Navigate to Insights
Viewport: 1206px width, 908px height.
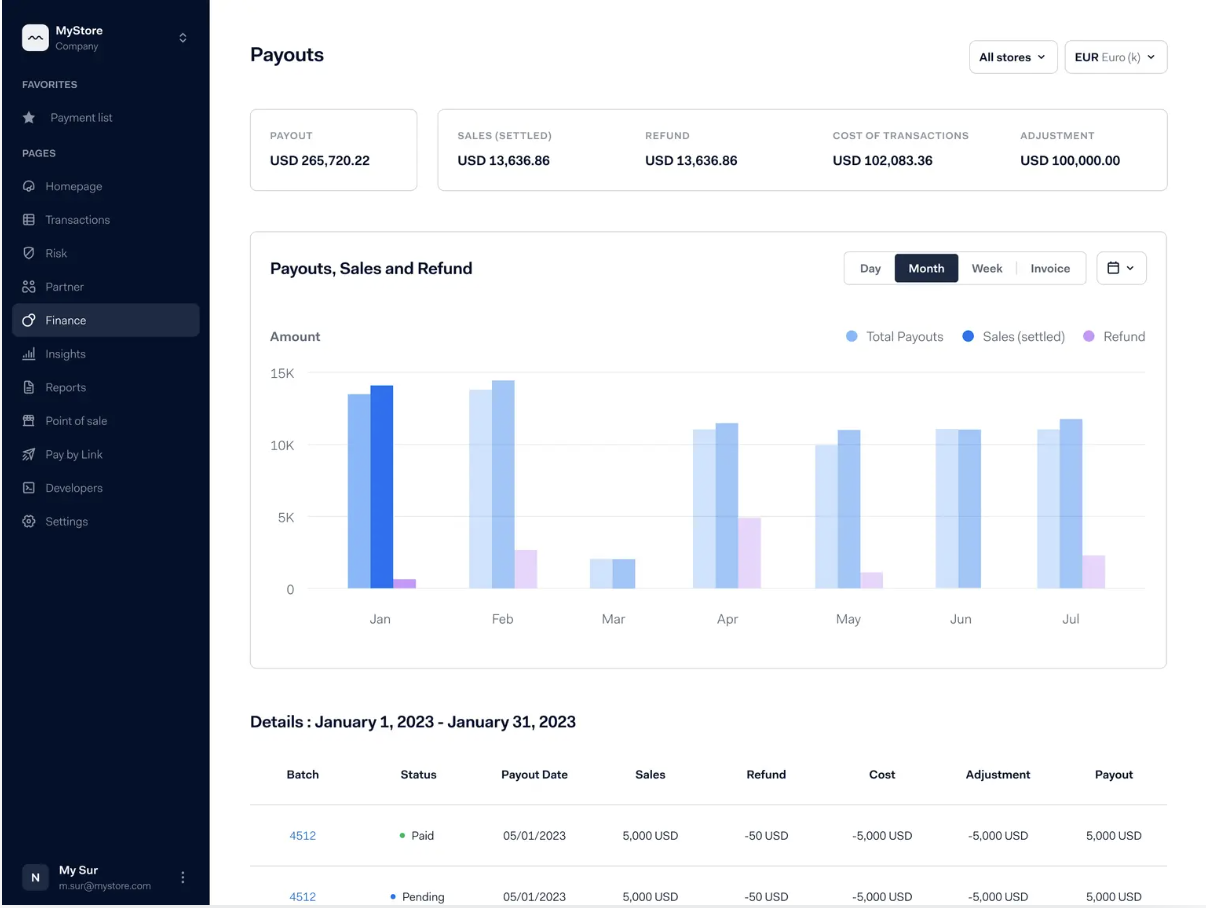click(66, 353)
